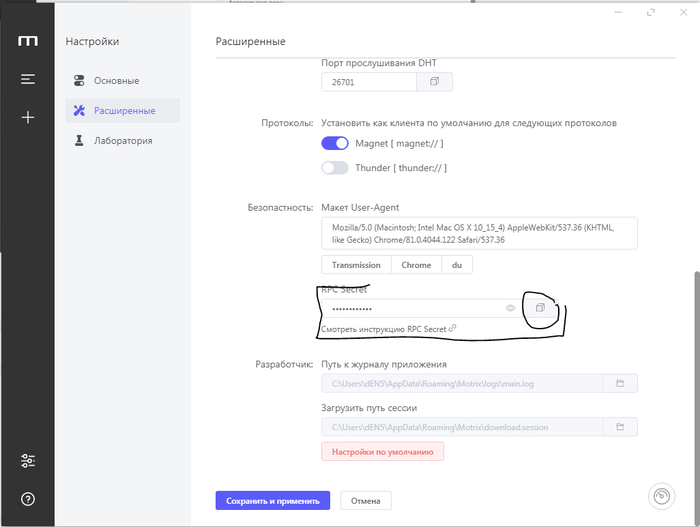Generate random DHT port with dice icon
The width and height of the screenshot is (700, 527).
click(x=435, y=83)
